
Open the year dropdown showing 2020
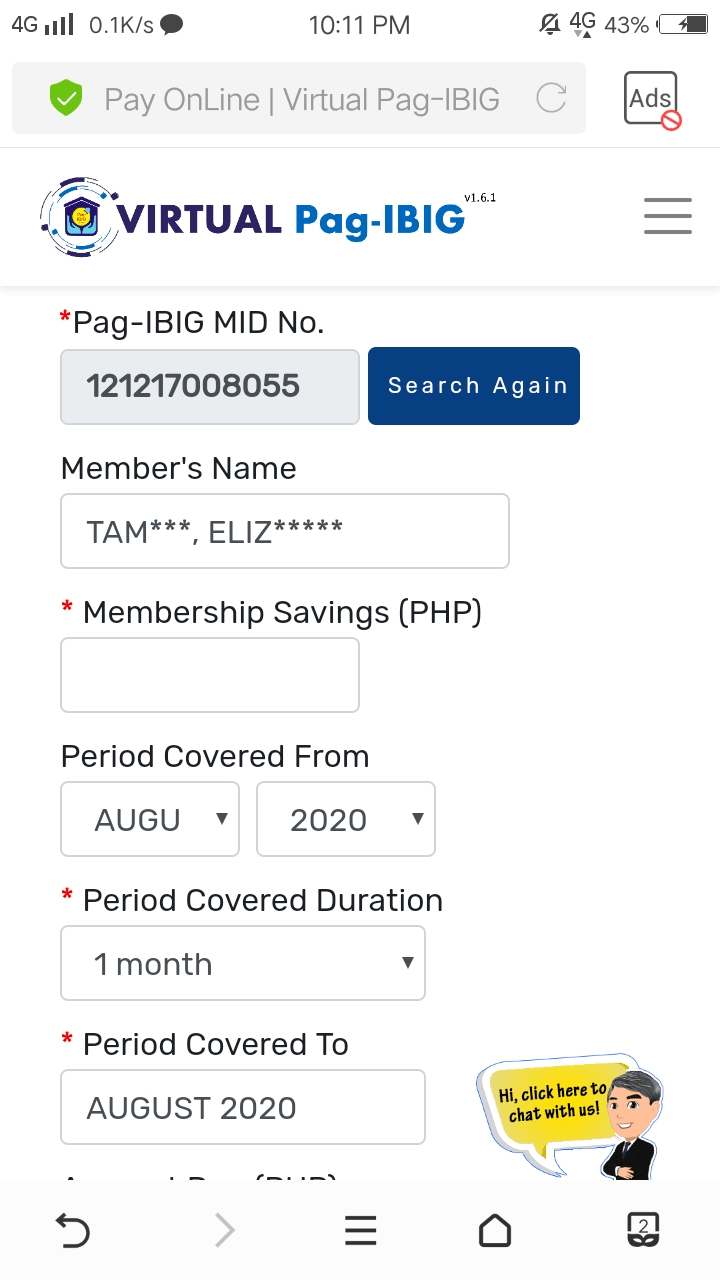[x=345, y=820]
